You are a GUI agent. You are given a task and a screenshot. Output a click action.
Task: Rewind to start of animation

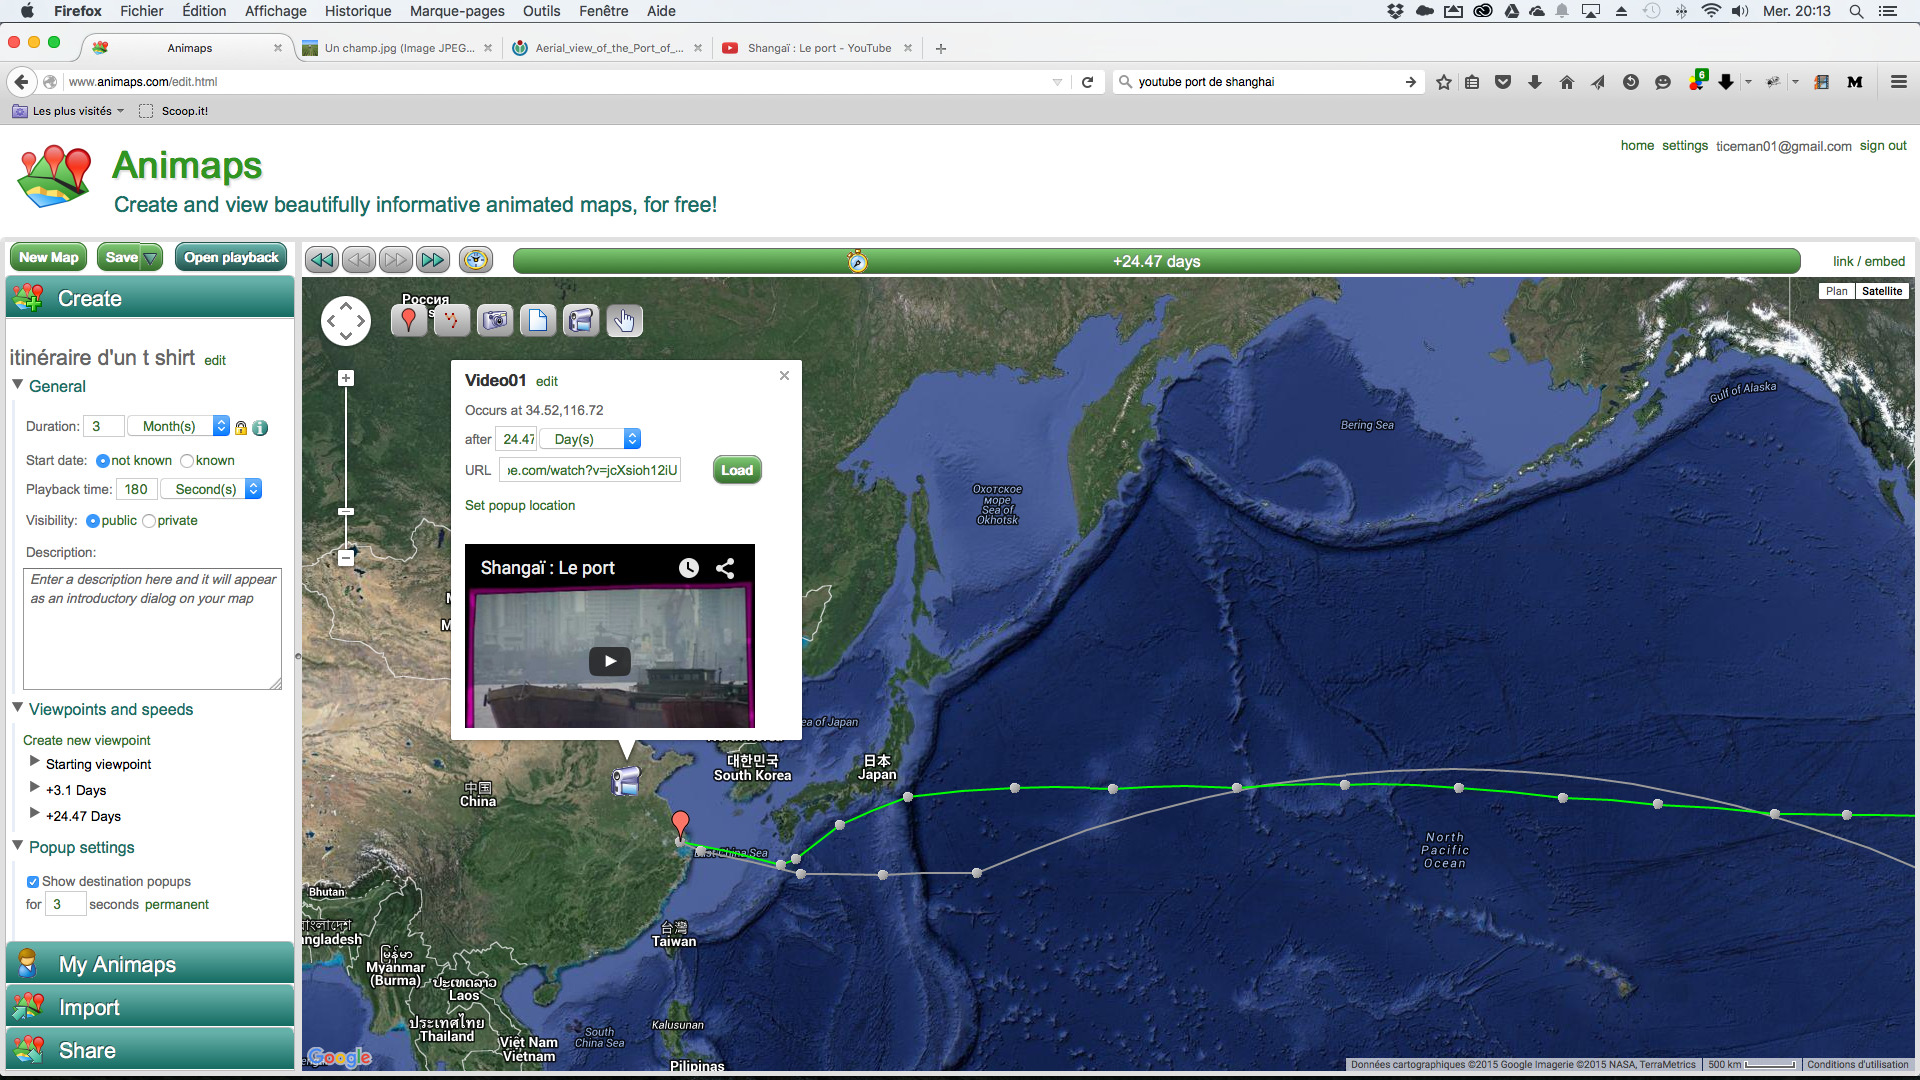[322, 260]
